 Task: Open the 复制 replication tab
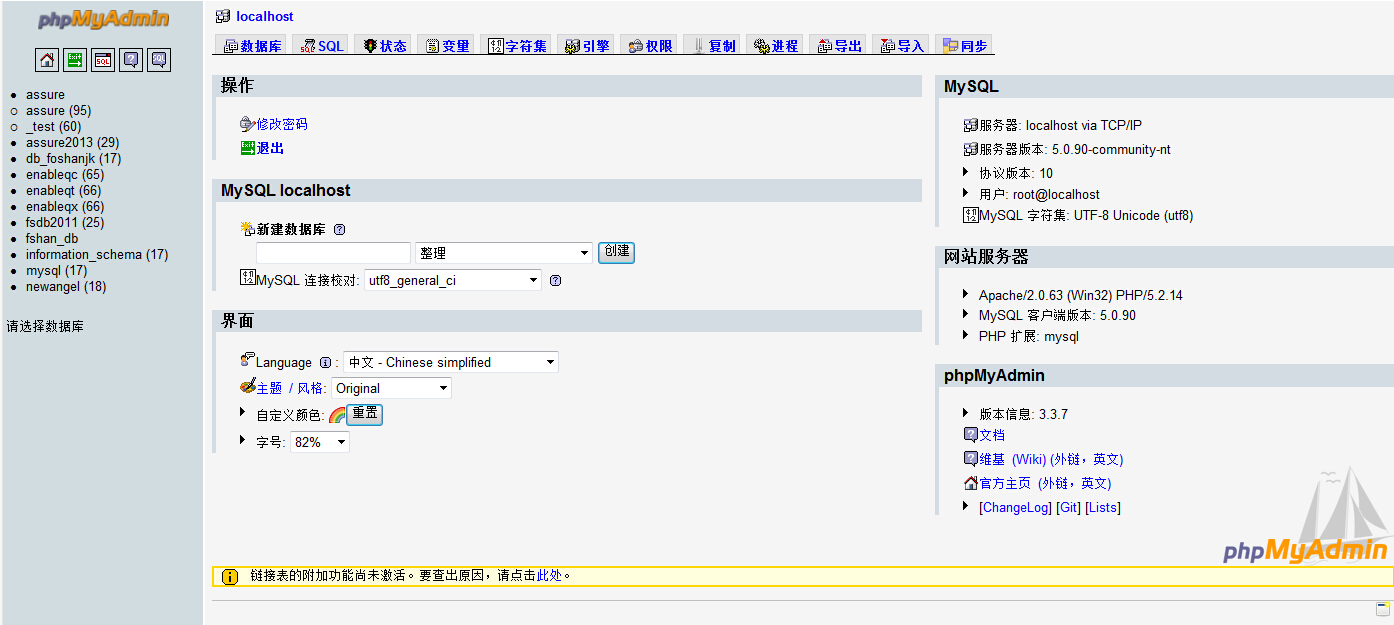coord(713,46)
